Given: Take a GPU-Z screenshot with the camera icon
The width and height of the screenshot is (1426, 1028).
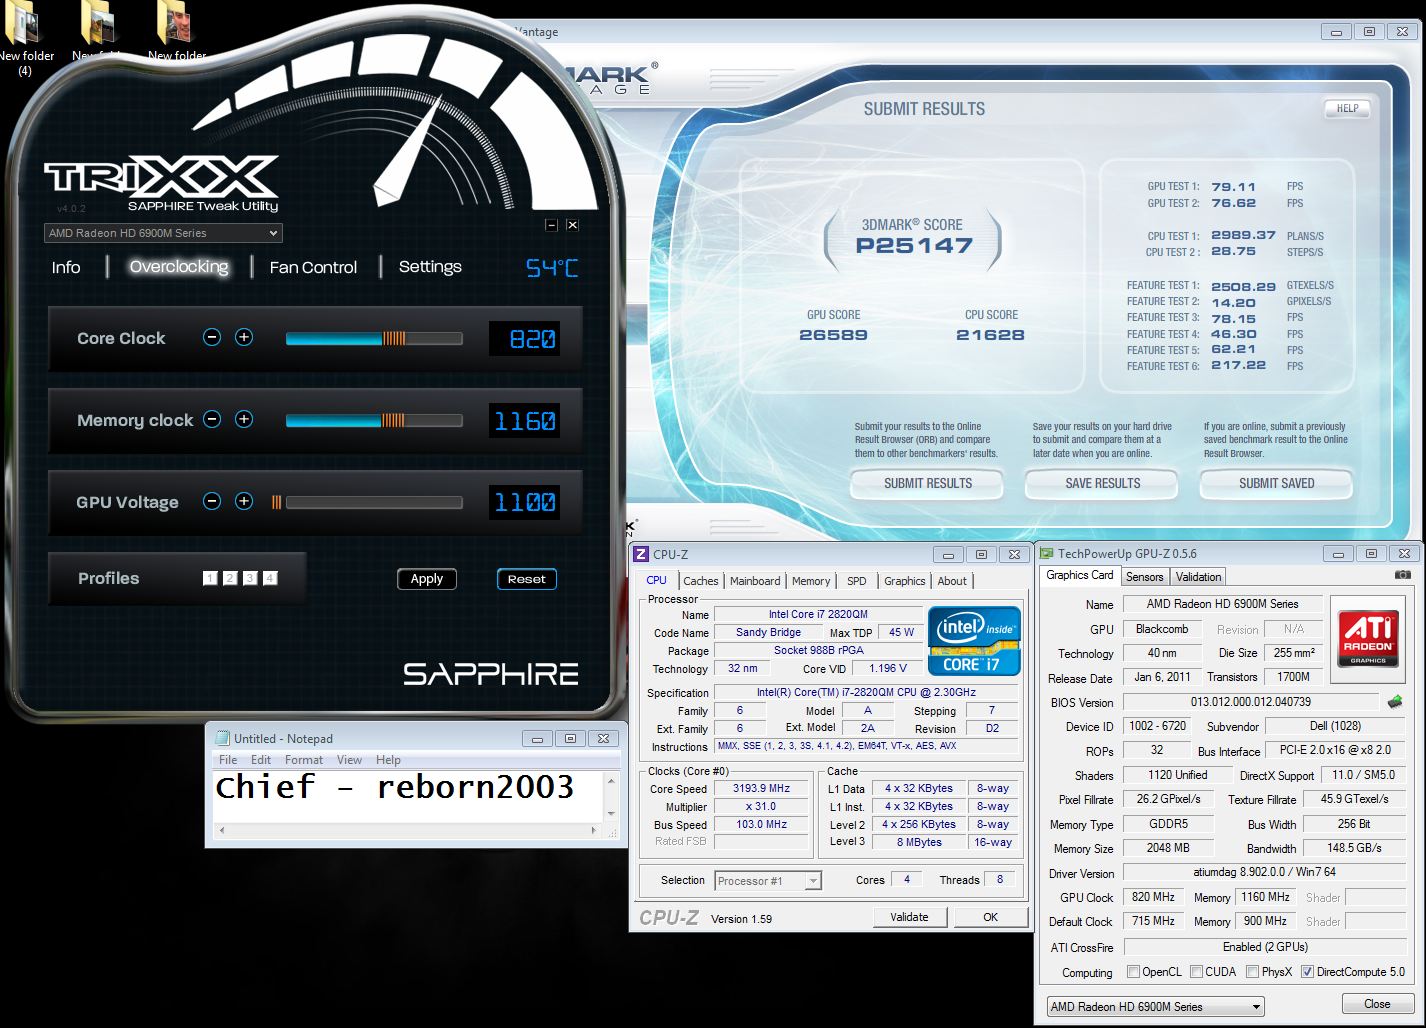Looking at the screenshot, I should [x=1403, y=575].
